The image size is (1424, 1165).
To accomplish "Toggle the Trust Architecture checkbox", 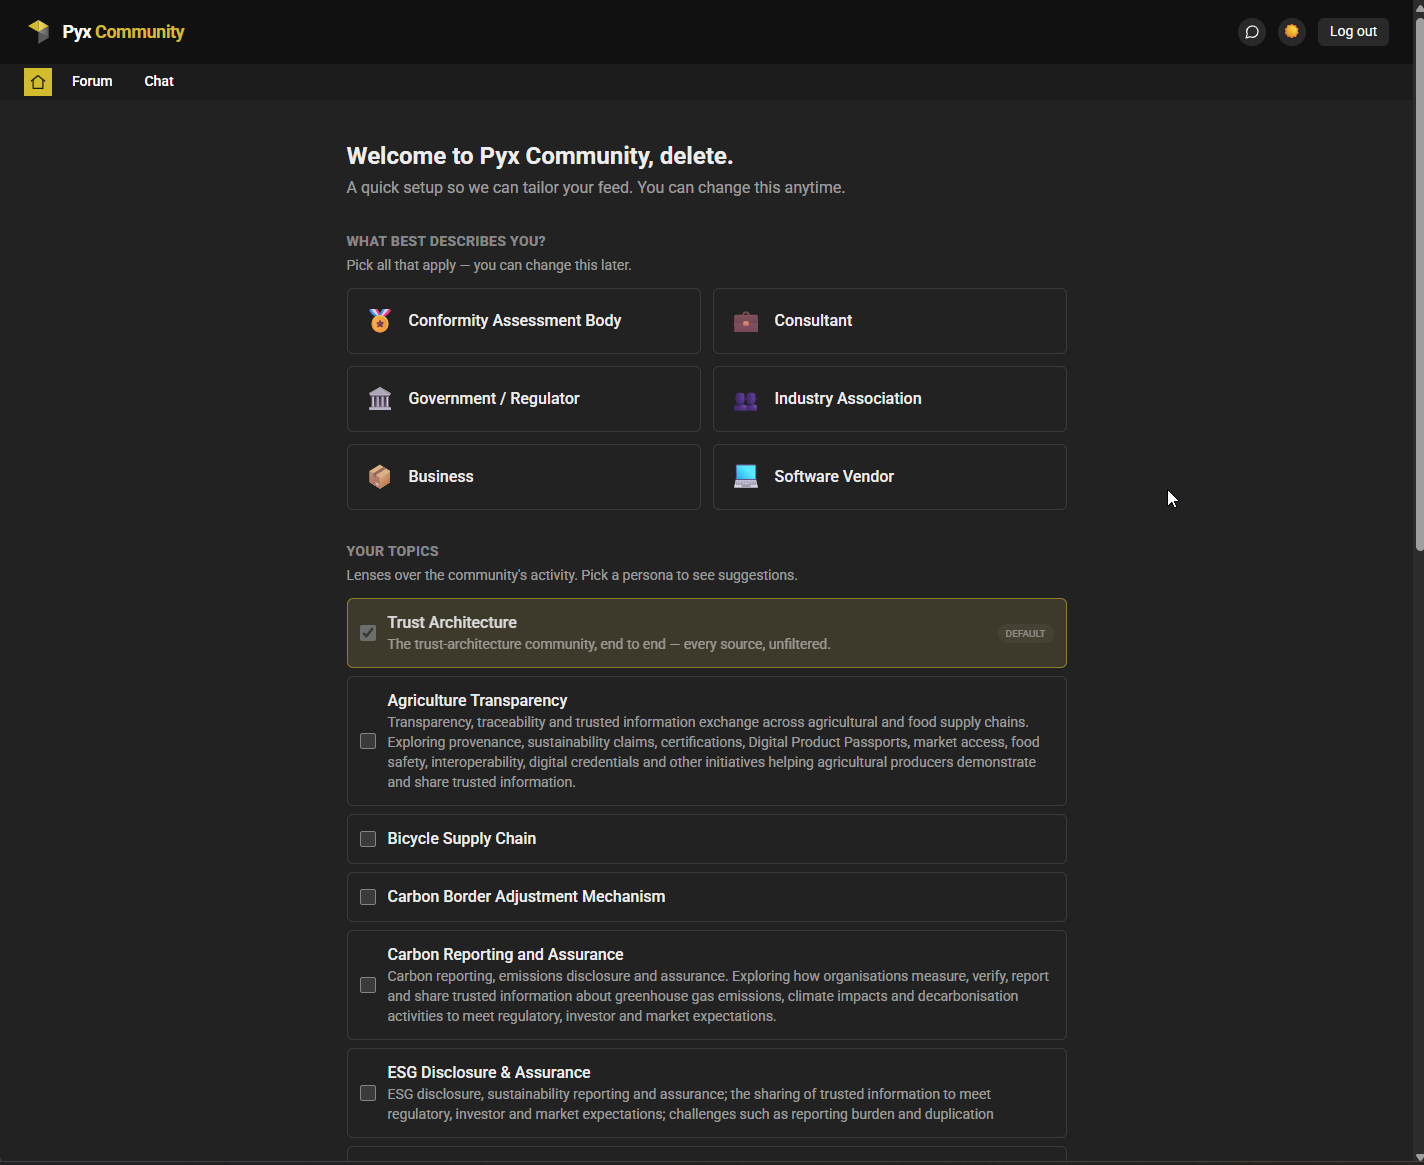I will pos(368,633).
